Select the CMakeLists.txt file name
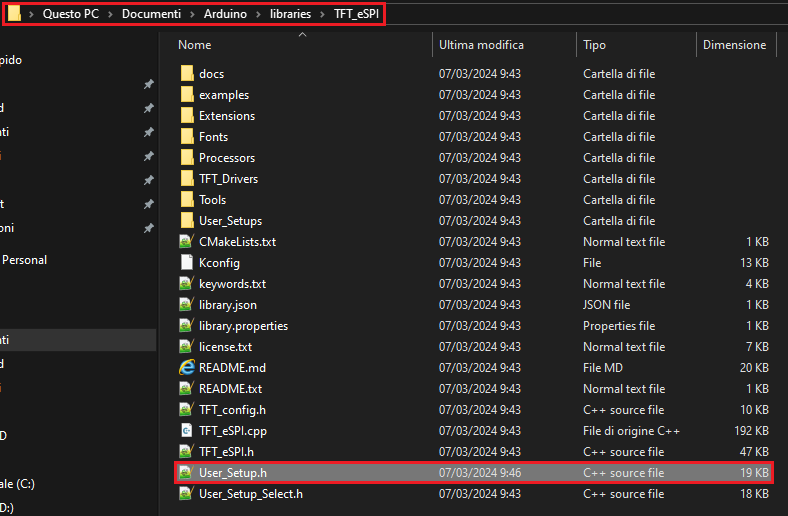The width and height of the screenshot is (788, 516). 237,242
